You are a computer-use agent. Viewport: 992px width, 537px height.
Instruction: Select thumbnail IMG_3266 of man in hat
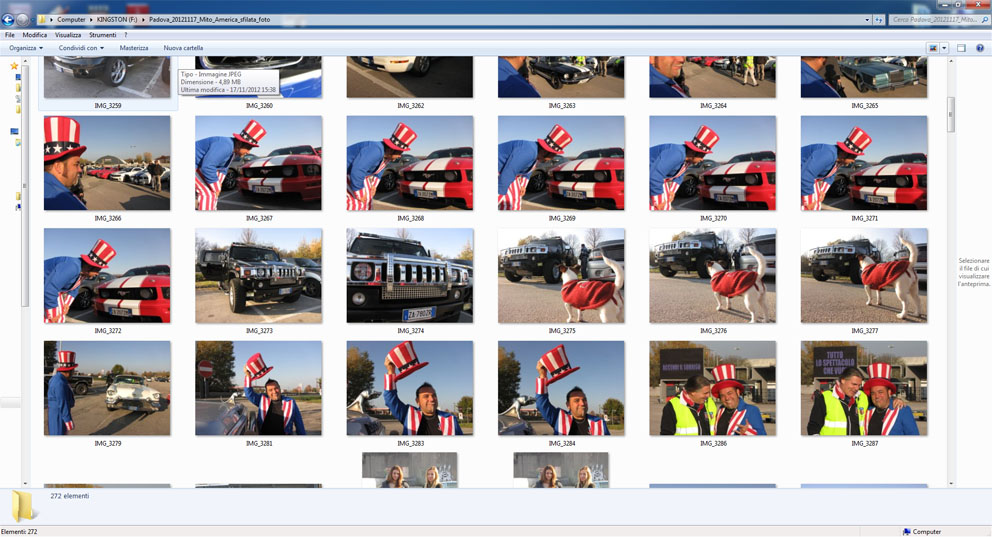[x=107, y=163]
